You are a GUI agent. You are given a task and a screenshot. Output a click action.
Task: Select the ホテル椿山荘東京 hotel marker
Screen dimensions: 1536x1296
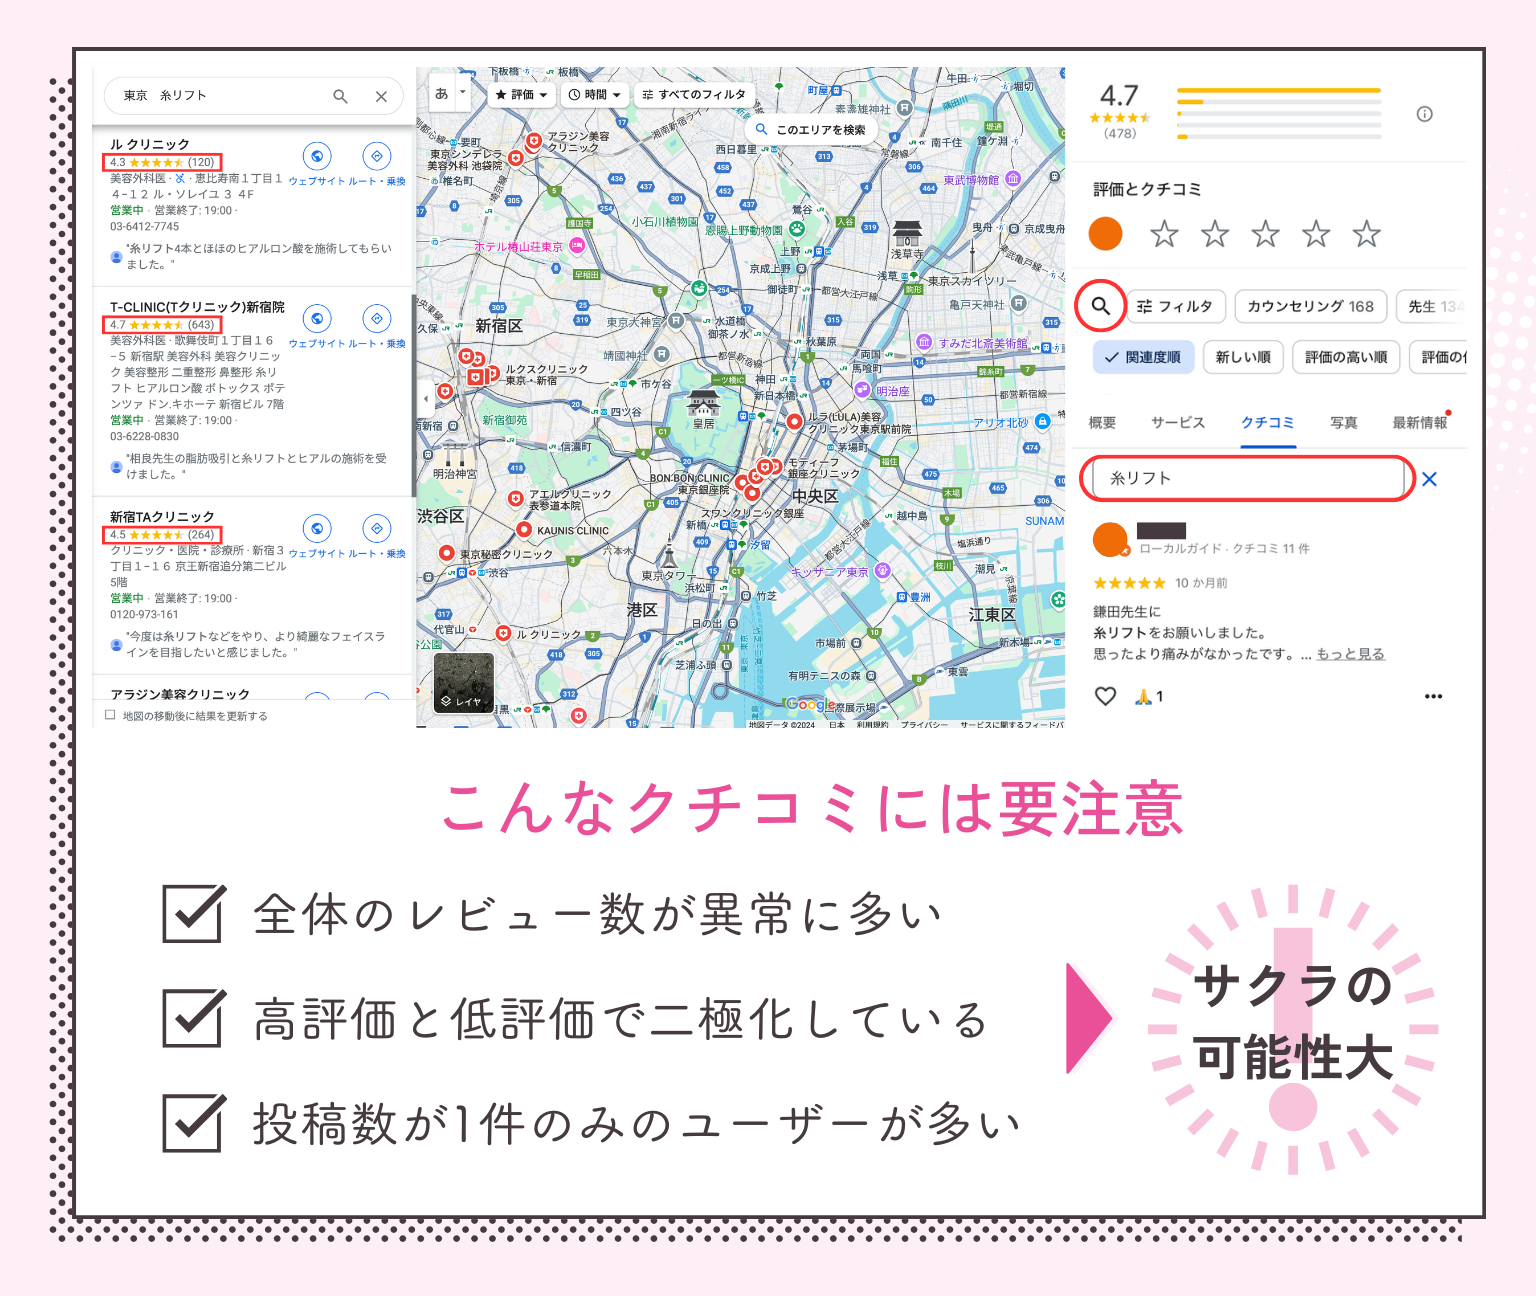[577, 246]
